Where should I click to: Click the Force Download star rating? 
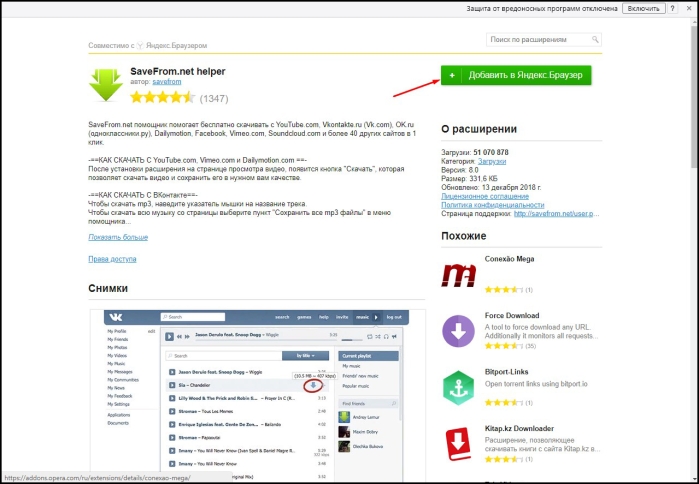click(x=504, y=346)
